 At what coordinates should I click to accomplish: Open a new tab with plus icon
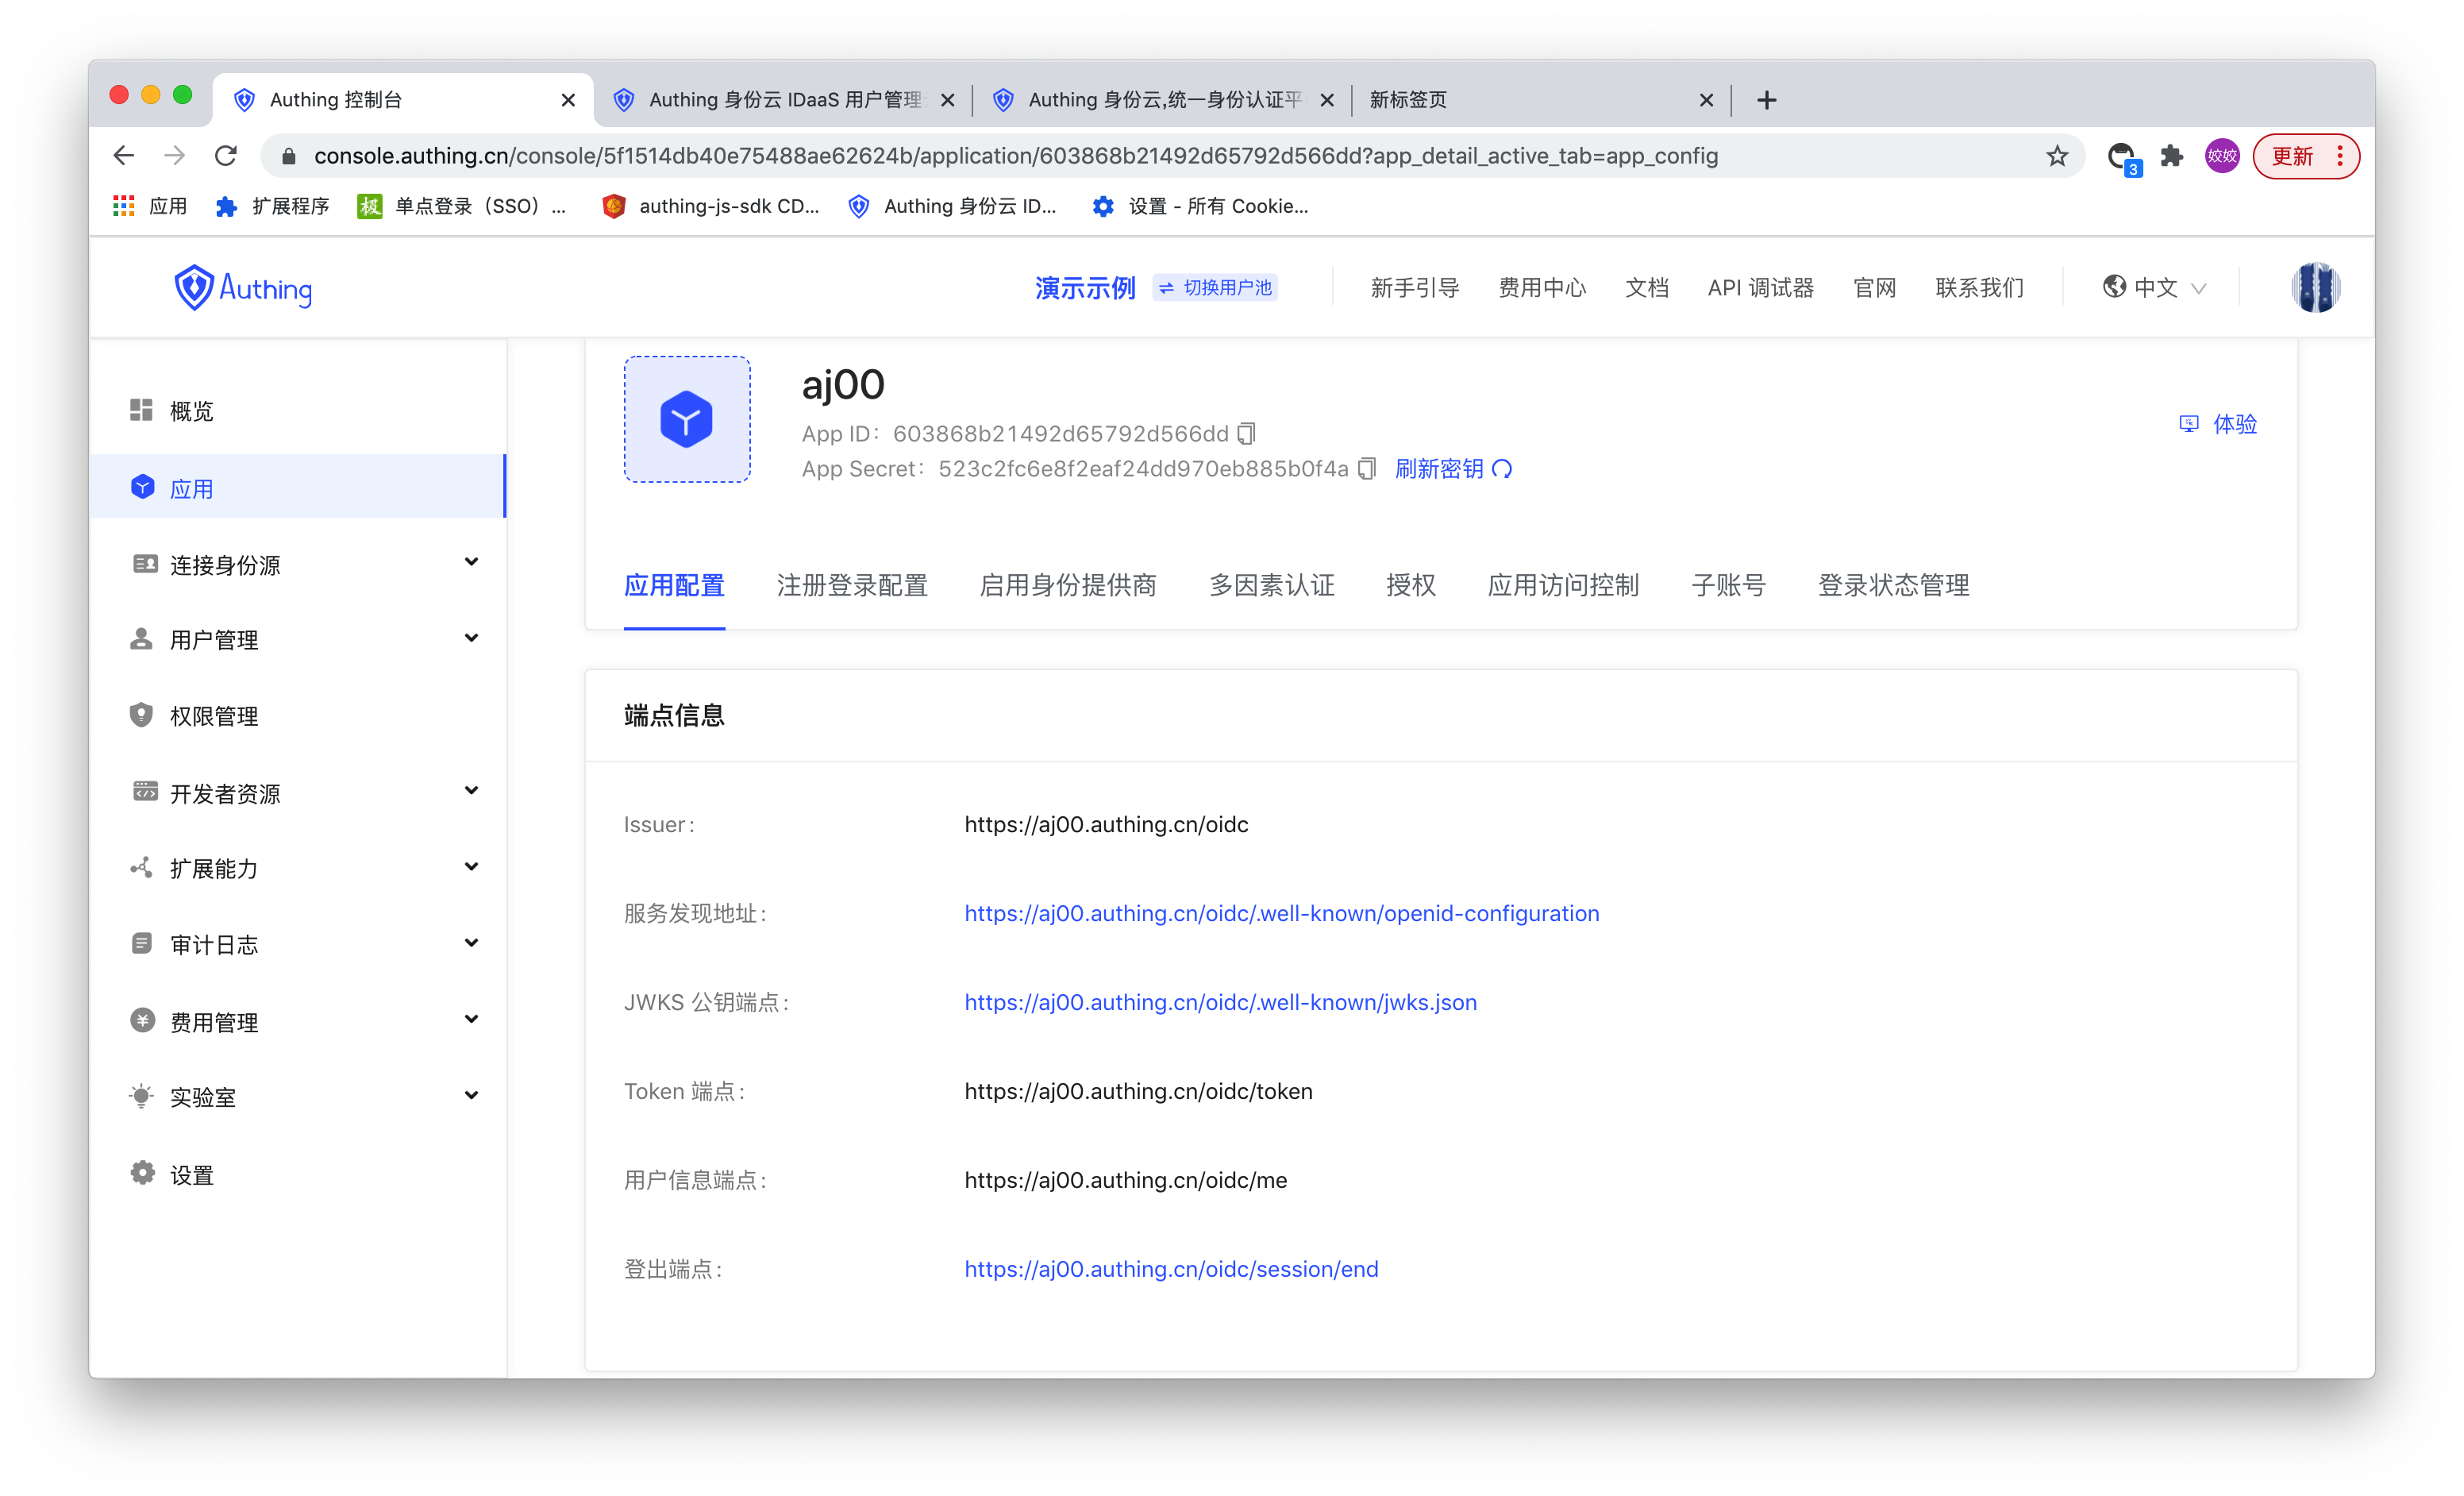1767,100
